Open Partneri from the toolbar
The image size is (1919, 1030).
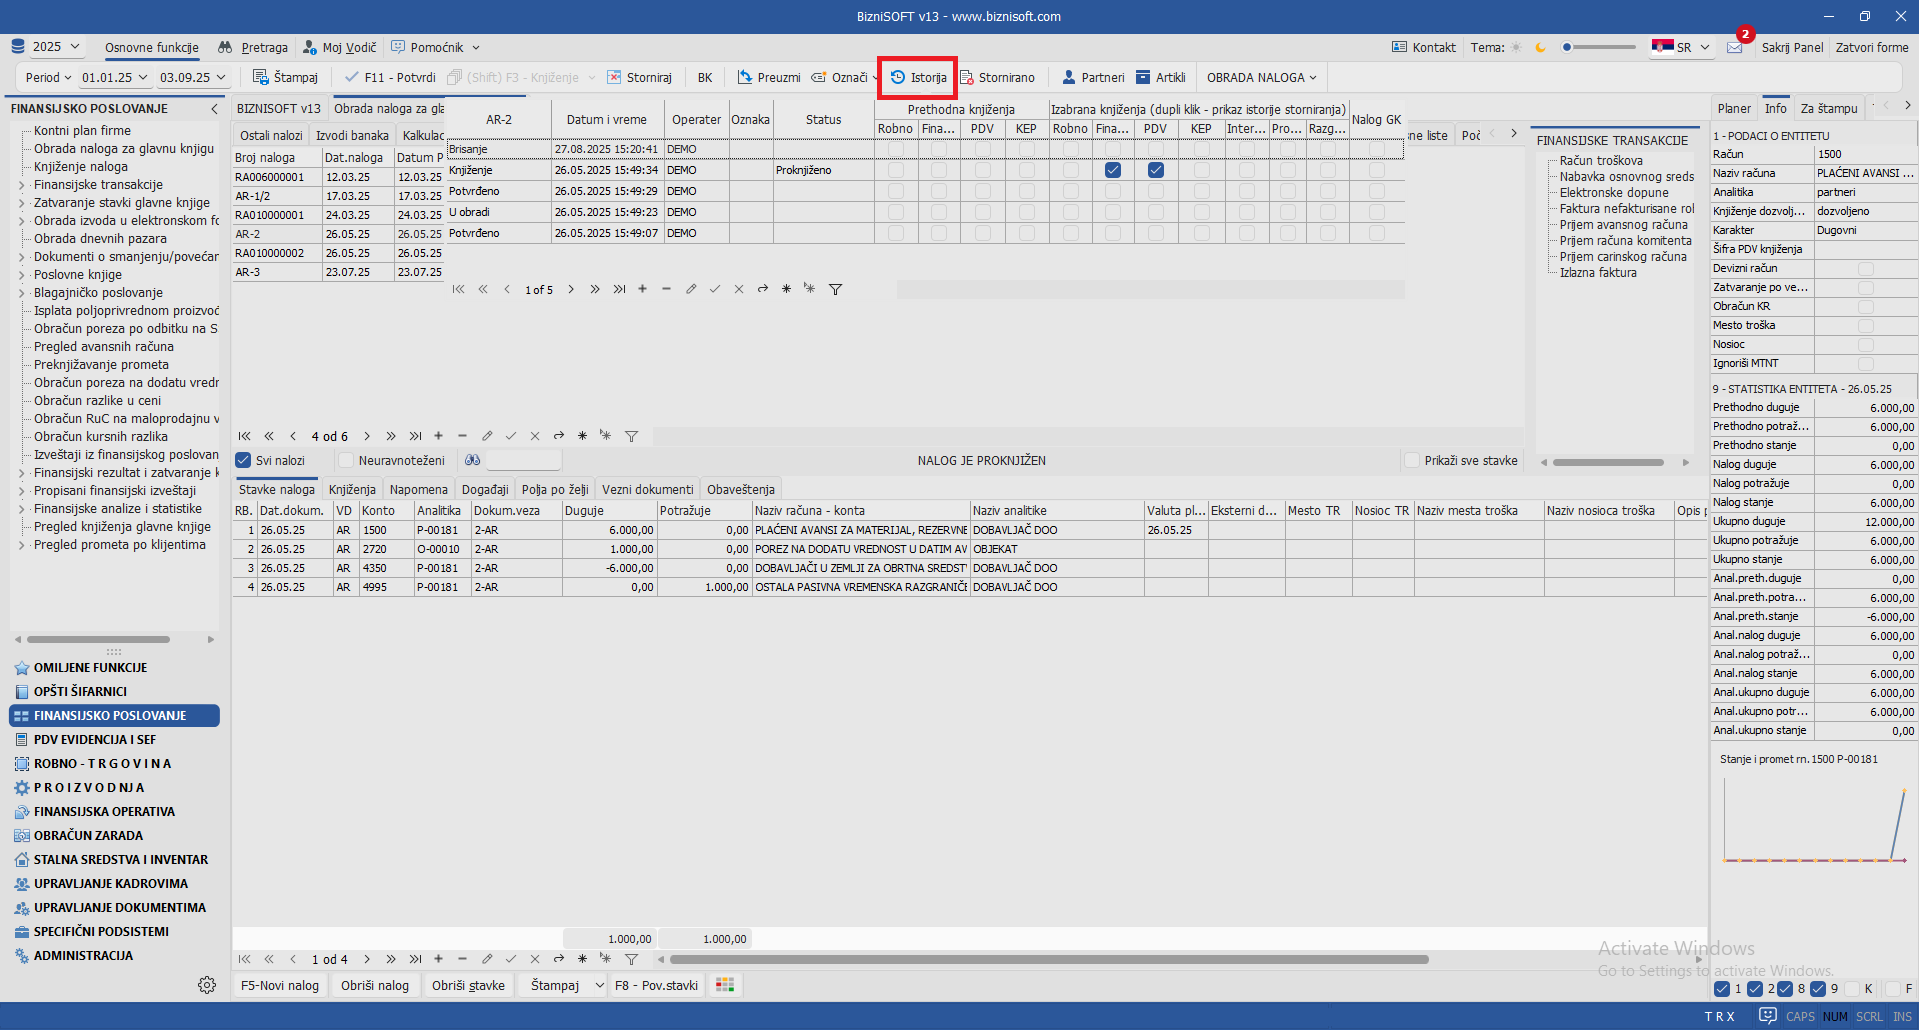1093,77
